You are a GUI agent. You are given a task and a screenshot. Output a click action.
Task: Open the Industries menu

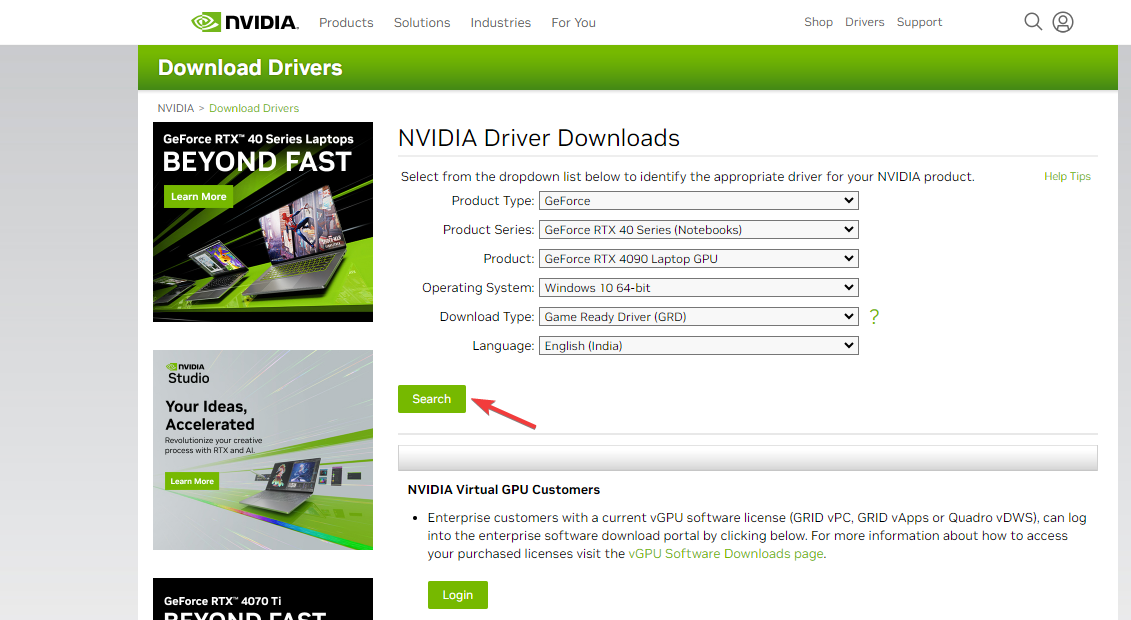[501, 22]
